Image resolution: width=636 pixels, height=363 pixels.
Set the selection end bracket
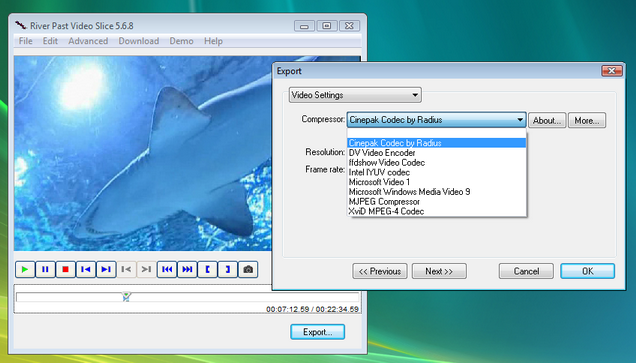[228, 269]
